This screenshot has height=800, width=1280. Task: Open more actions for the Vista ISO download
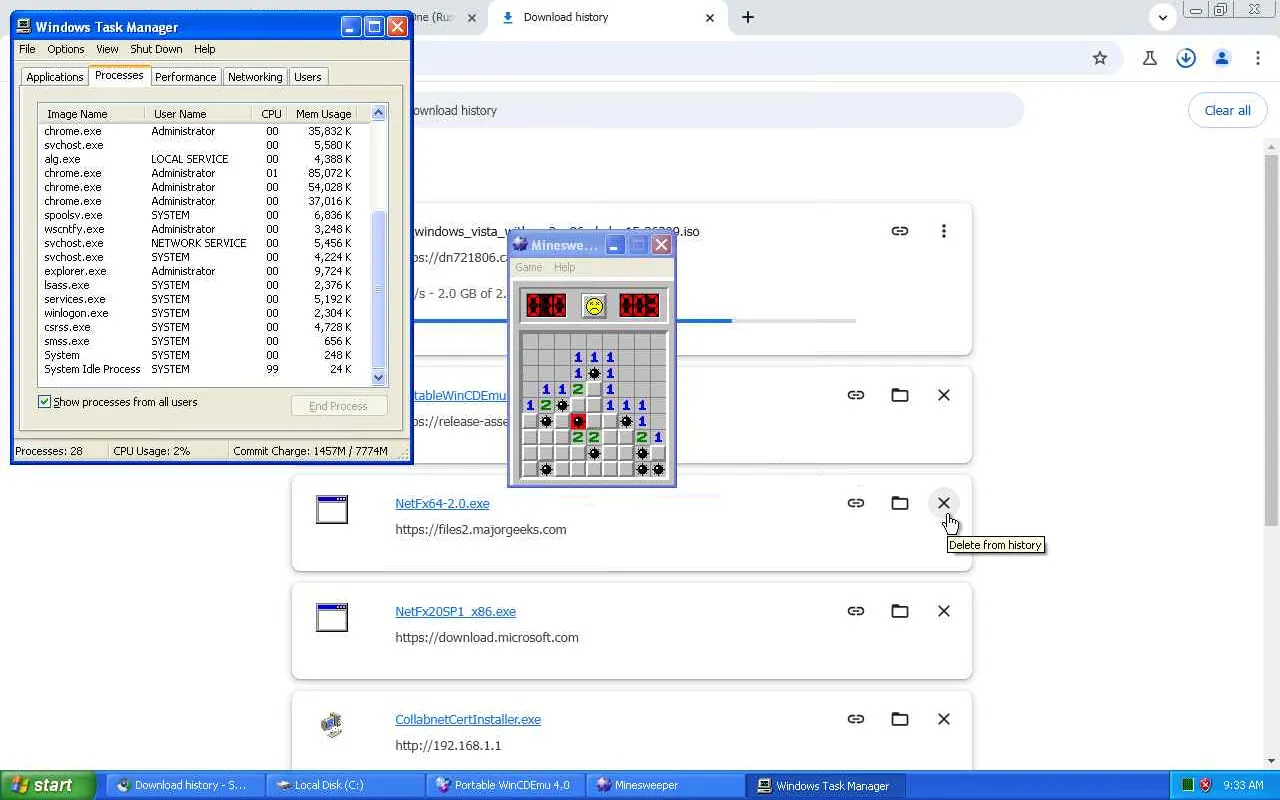pos(944,231)
